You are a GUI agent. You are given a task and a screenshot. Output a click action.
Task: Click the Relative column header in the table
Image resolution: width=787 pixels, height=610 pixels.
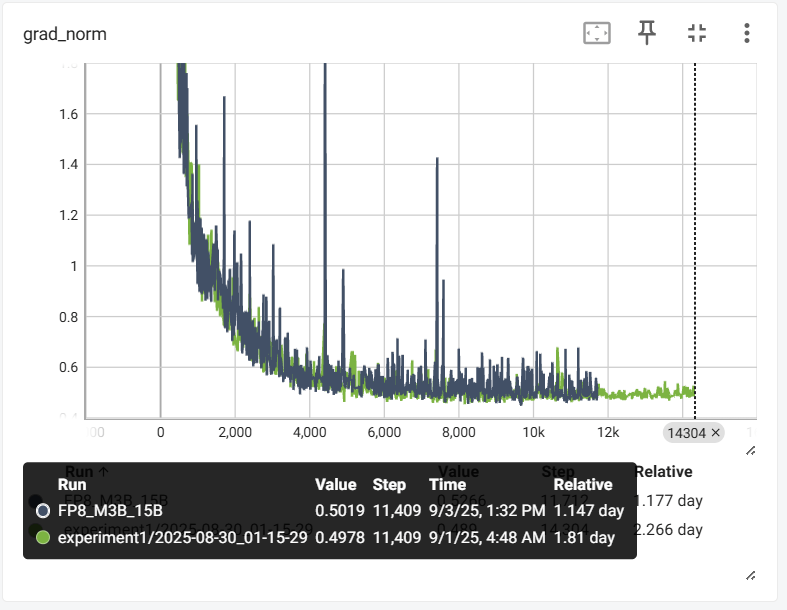[664, 471]
